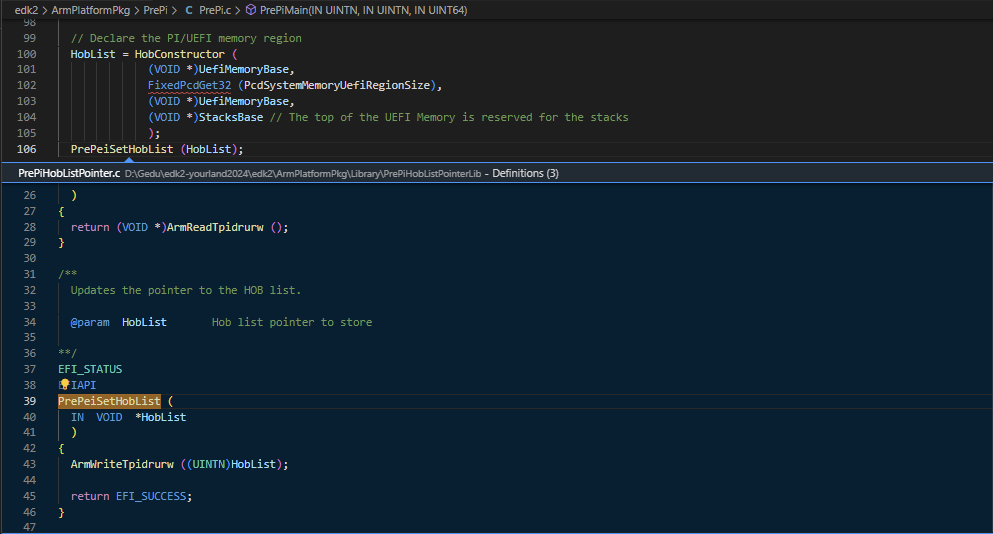993x534 pixels.
Task: Click the PrePiHobListPointer.c peek title
Action: 69,173
